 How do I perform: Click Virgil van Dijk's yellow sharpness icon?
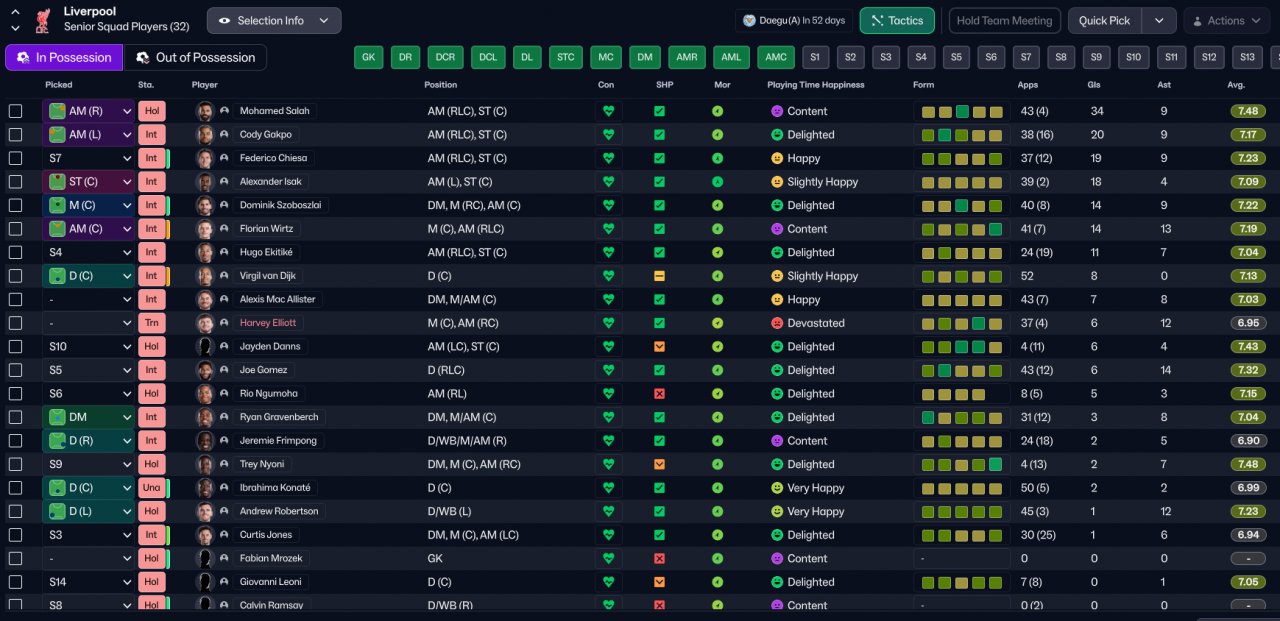tap(659, 276)
